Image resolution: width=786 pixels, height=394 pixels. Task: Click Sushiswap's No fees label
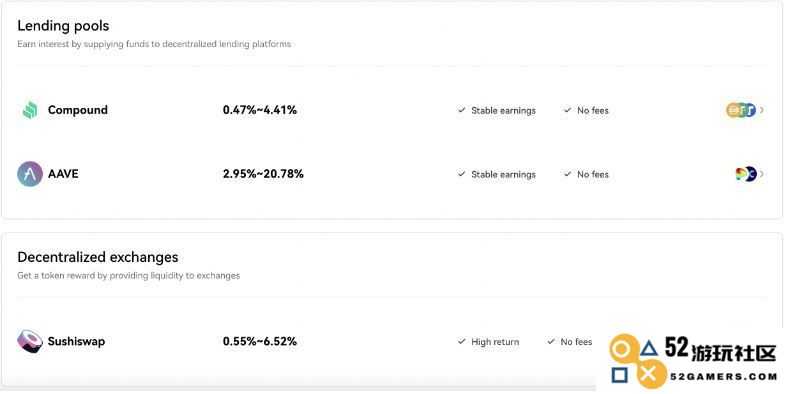(576, 341)
